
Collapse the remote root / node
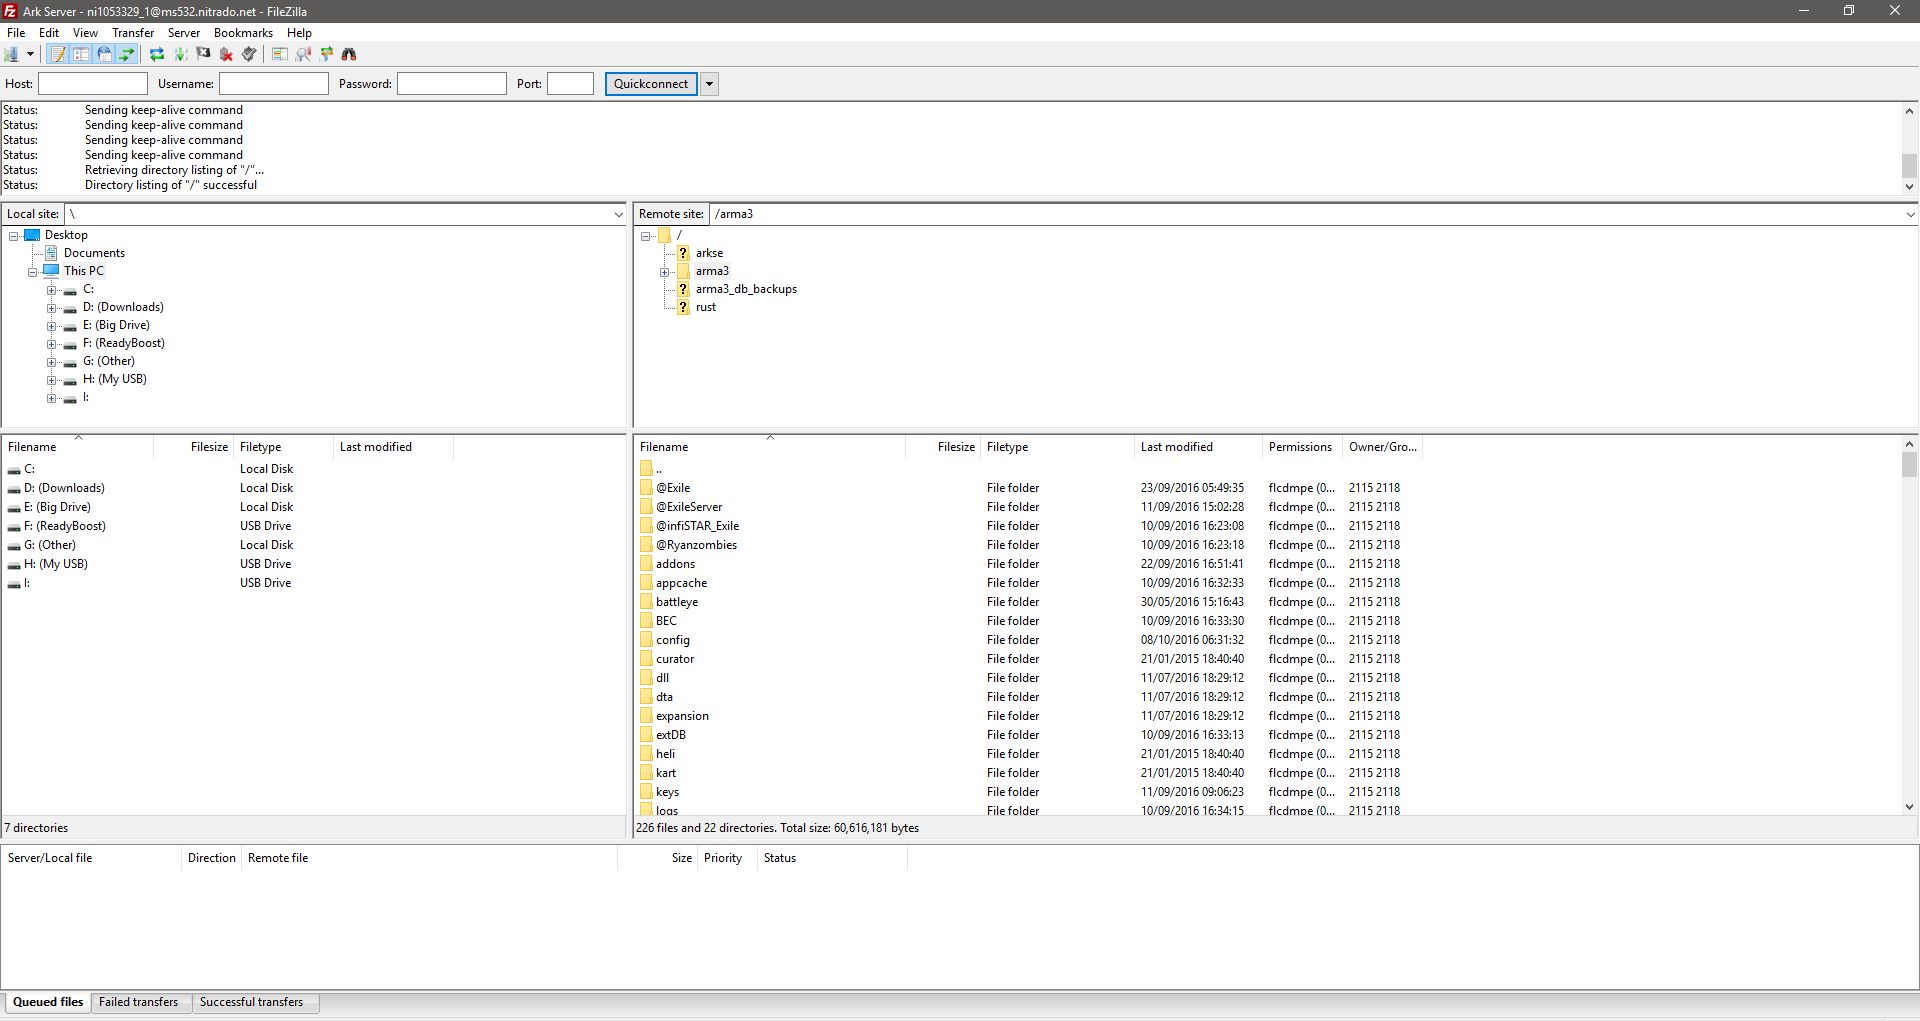pos(646,236)
